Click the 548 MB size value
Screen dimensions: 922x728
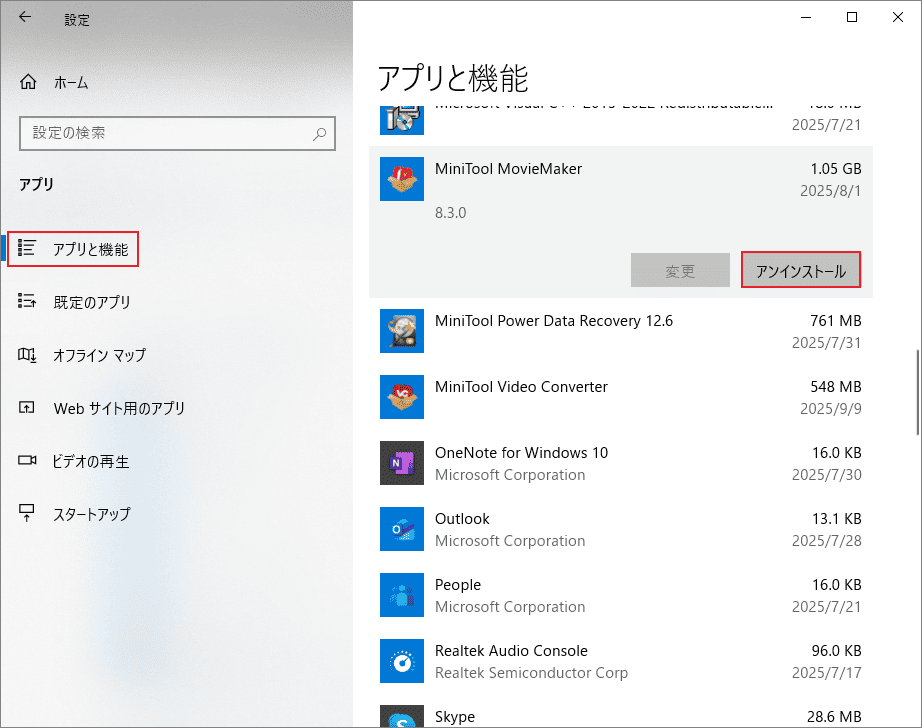click(836, 386)
